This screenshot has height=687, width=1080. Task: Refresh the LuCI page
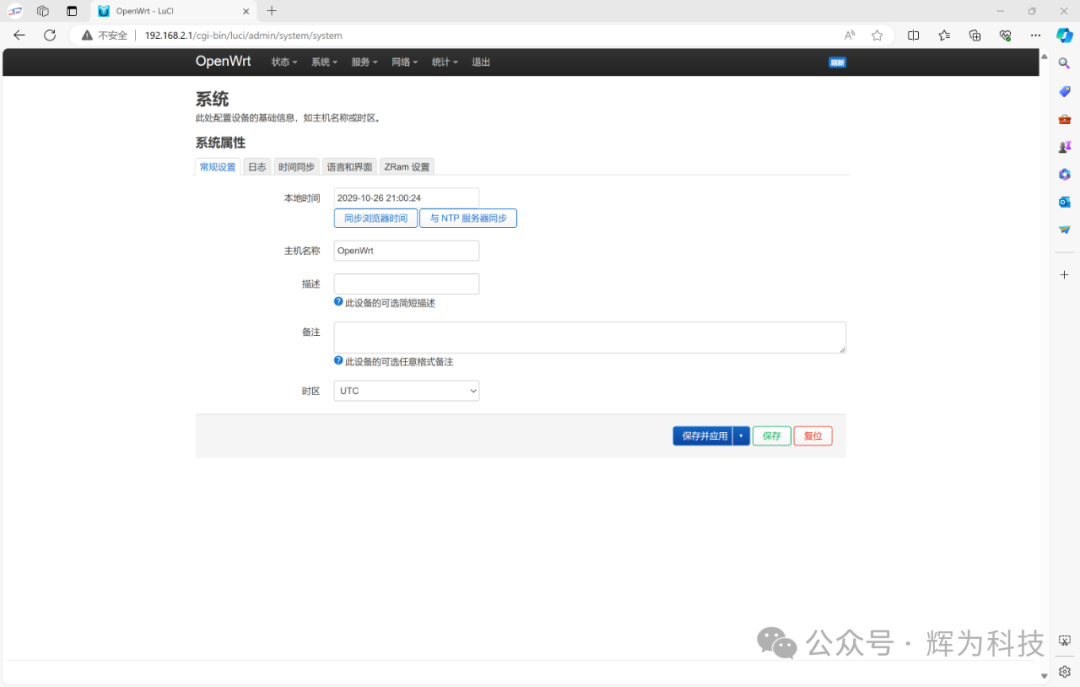(49, 34)
